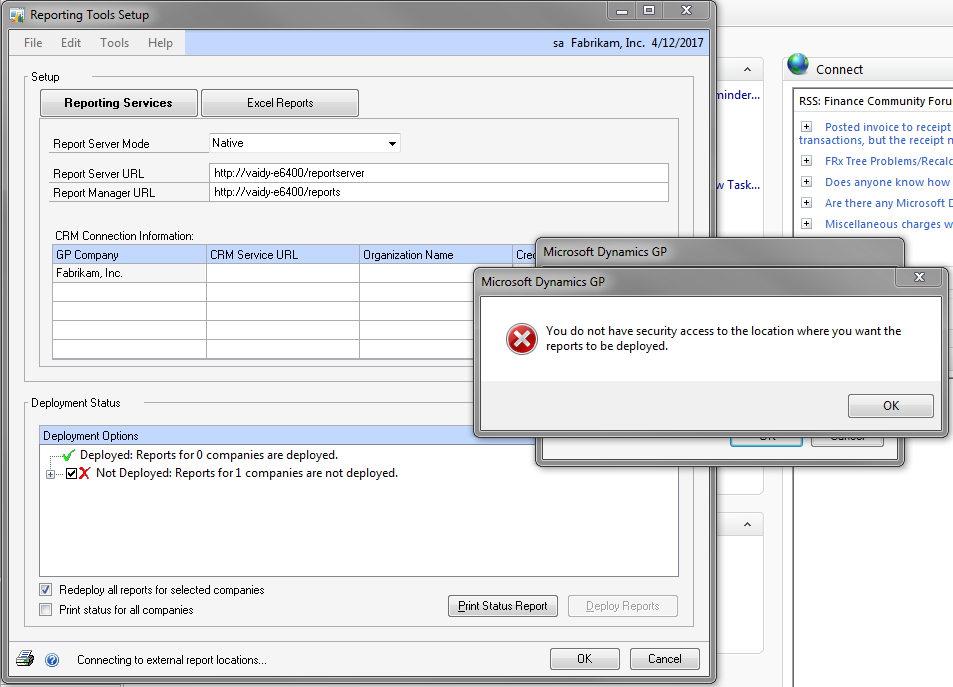Screen dimensions: 953x687
Task: Click OK in the security access error
Action: (890, 406)
